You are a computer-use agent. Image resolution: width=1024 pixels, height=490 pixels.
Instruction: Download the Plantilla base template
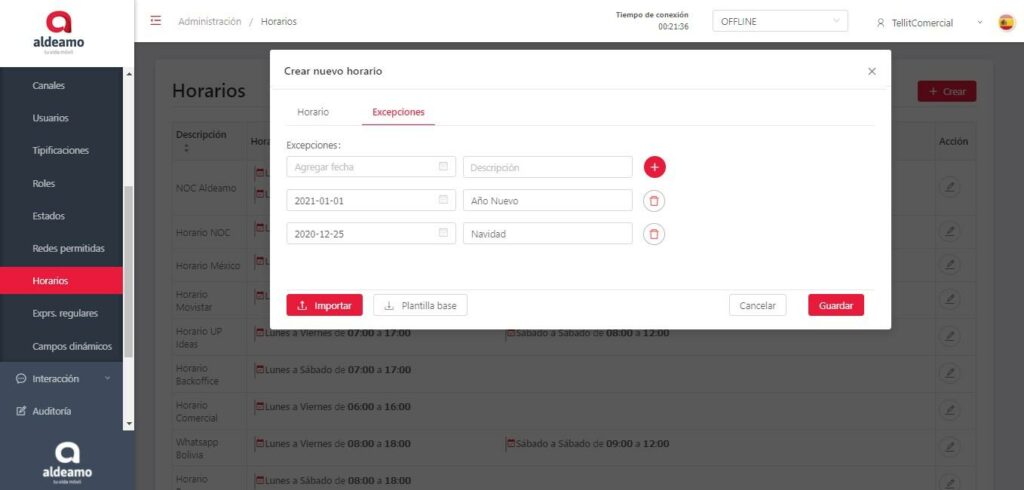click(x=420, y=305)
